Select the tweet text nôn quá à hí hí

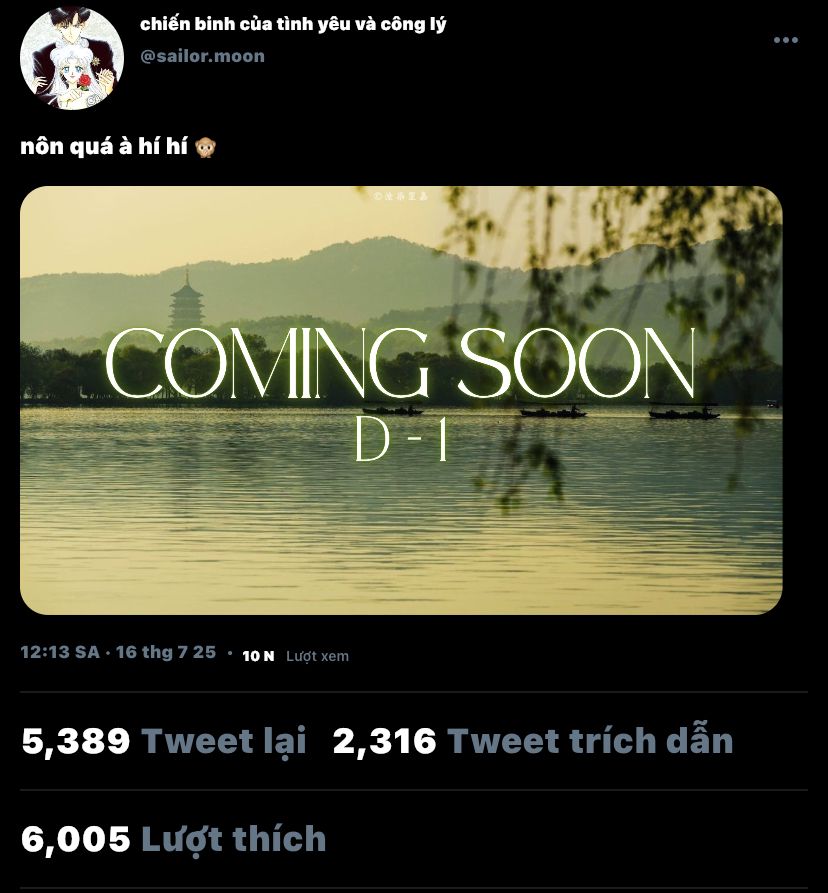pos(104,147)
